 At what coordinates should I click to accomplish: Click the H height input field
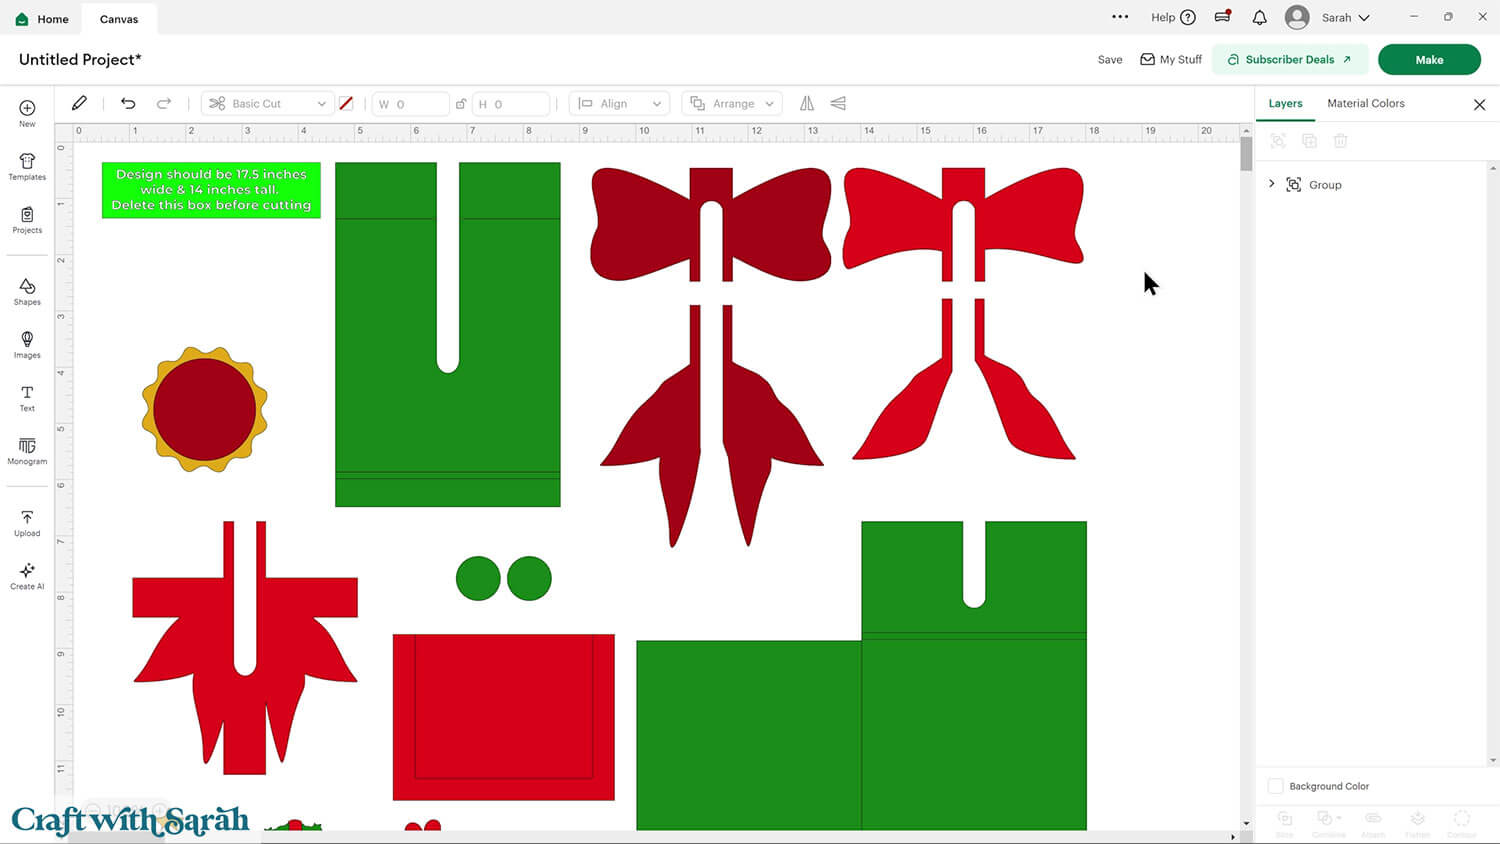[511, 104]
